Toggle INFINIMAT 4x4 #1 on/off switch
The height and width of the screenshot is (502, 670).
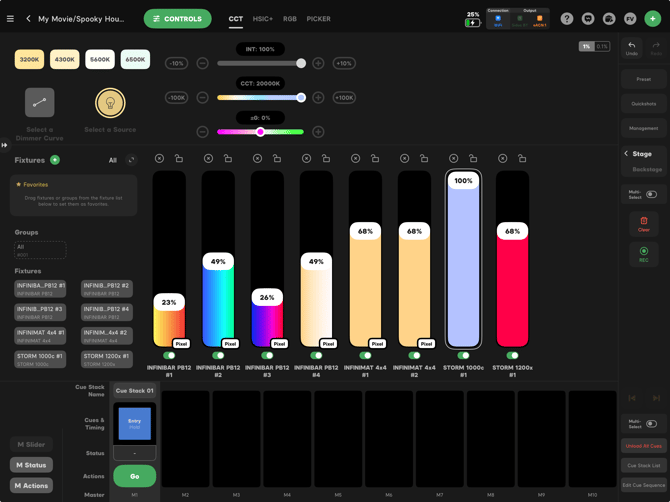pos(365,355)
